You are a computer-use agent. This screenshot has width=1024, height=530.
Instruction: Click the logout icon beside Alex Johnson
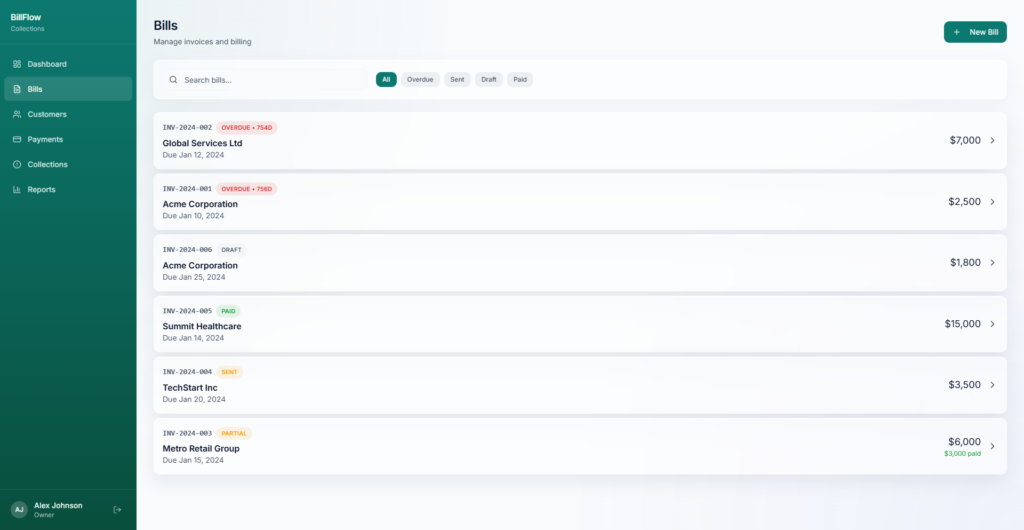[x=117, y=510]
